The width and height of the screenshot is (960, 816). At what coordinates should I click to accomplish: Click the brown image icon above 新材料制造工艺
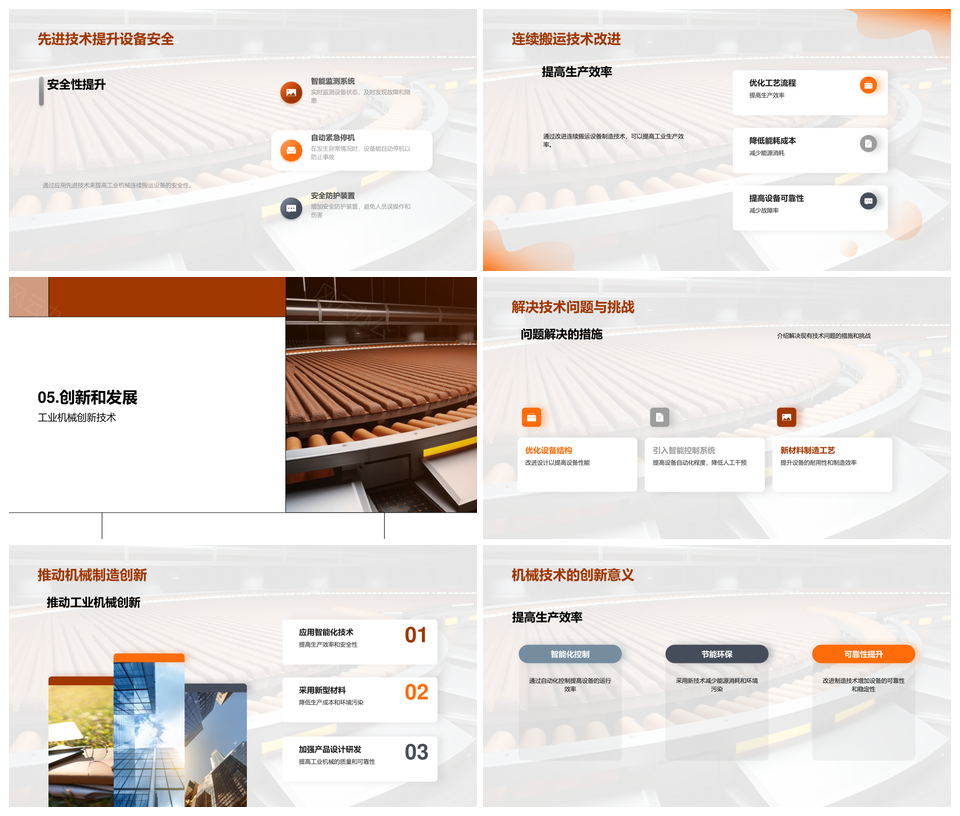pyautogui.click(x=787, y=417)
